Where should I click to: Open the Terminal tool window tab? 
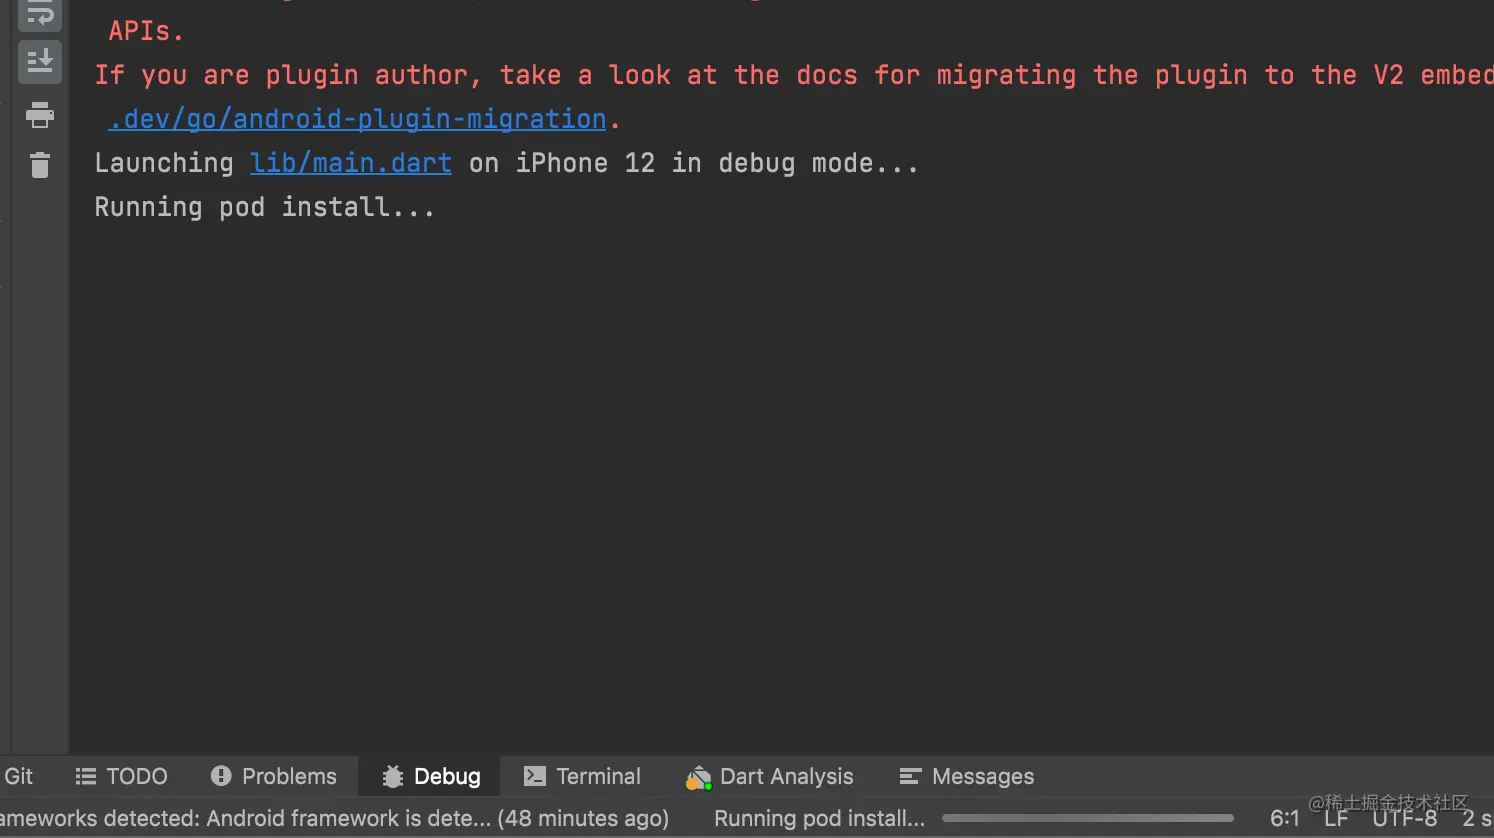click(x=583, y=776)
